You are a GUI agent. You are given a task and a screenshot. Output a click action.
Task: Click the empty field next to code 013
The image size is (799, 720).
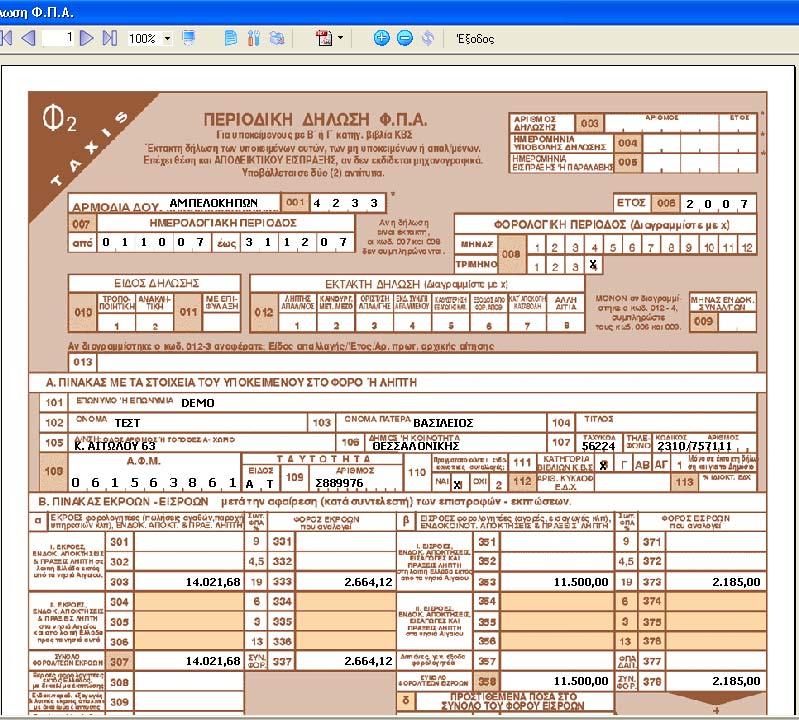point(427,362)
